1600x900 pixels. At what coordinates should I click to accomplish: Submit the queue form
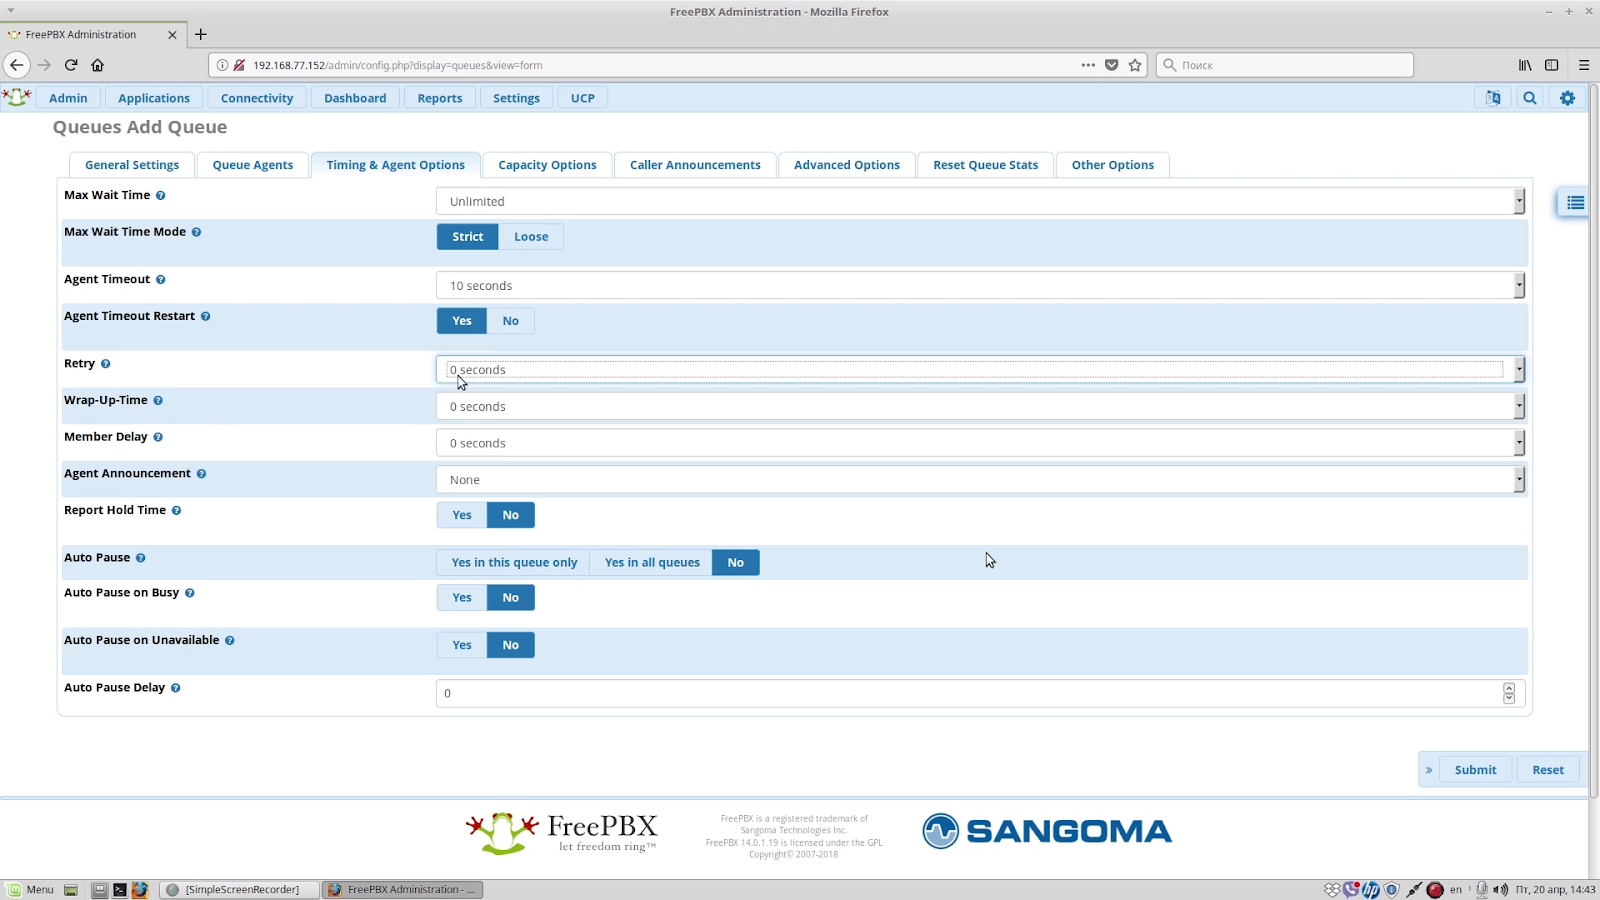click(x=1476, y=770)
